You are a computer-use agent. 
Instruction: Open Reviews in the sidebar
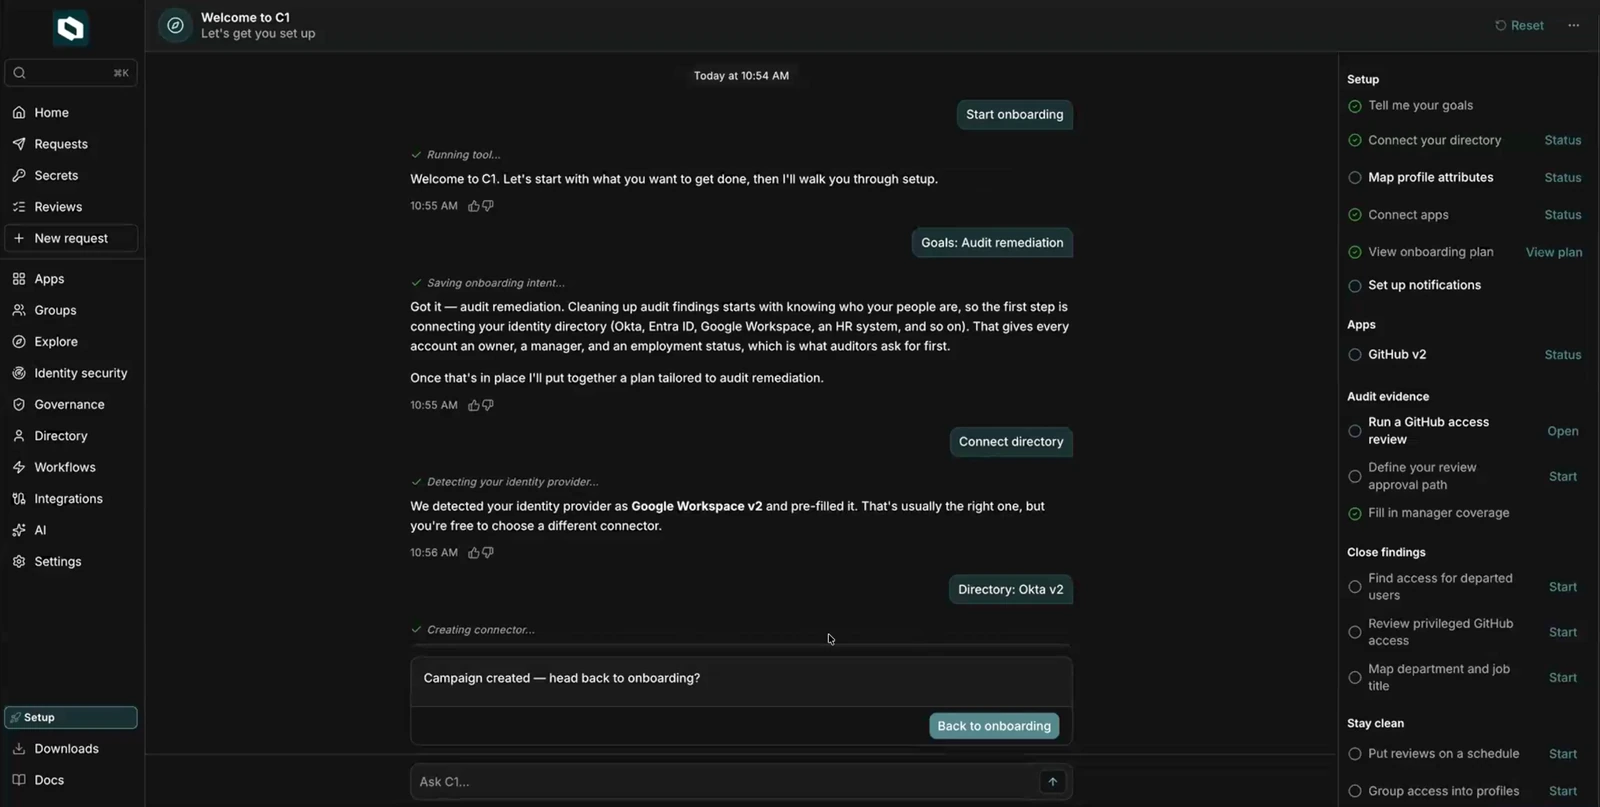click(58, 207)
